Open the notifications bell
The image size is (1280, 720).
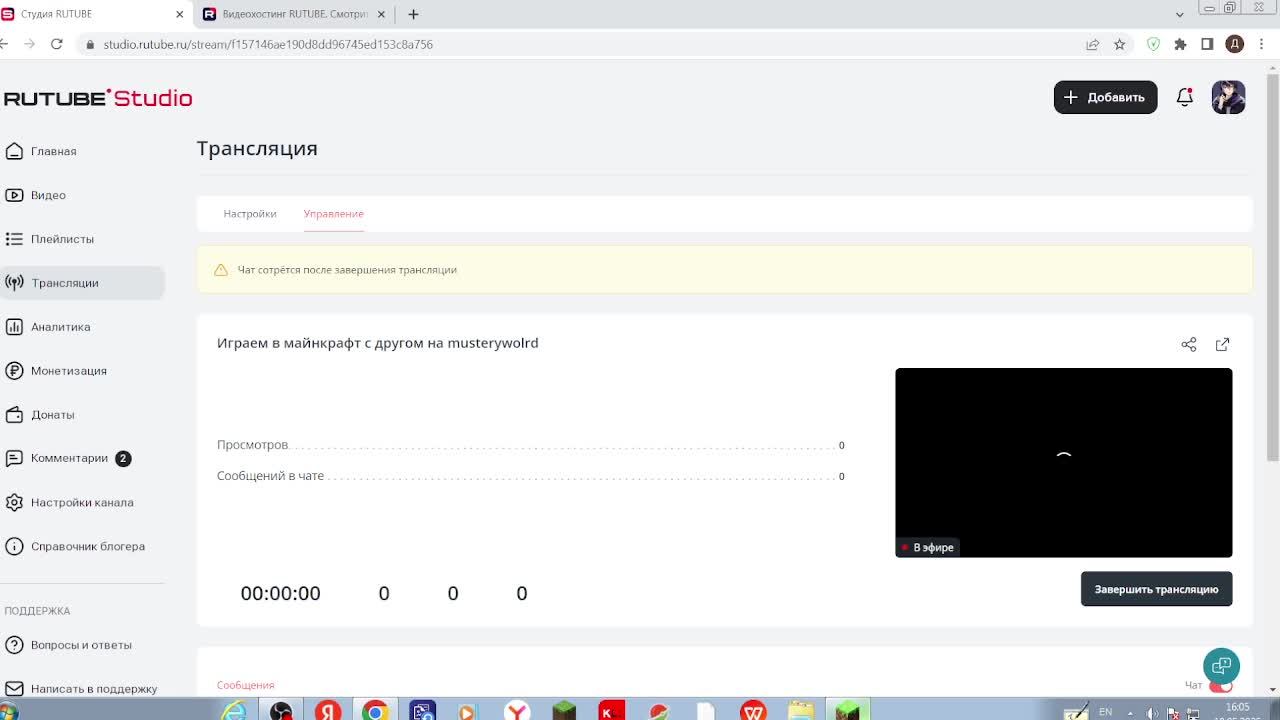1185,97
